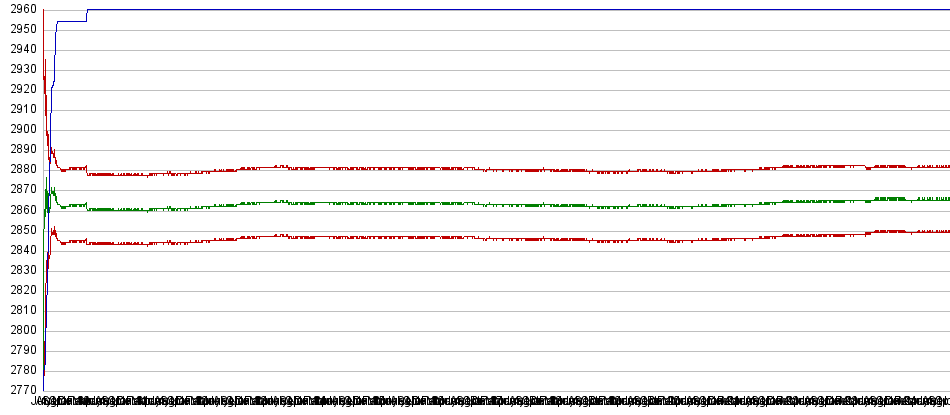Select the 2790 y-axis label
This screenshot has height=415, width=950.
(19, 350)
